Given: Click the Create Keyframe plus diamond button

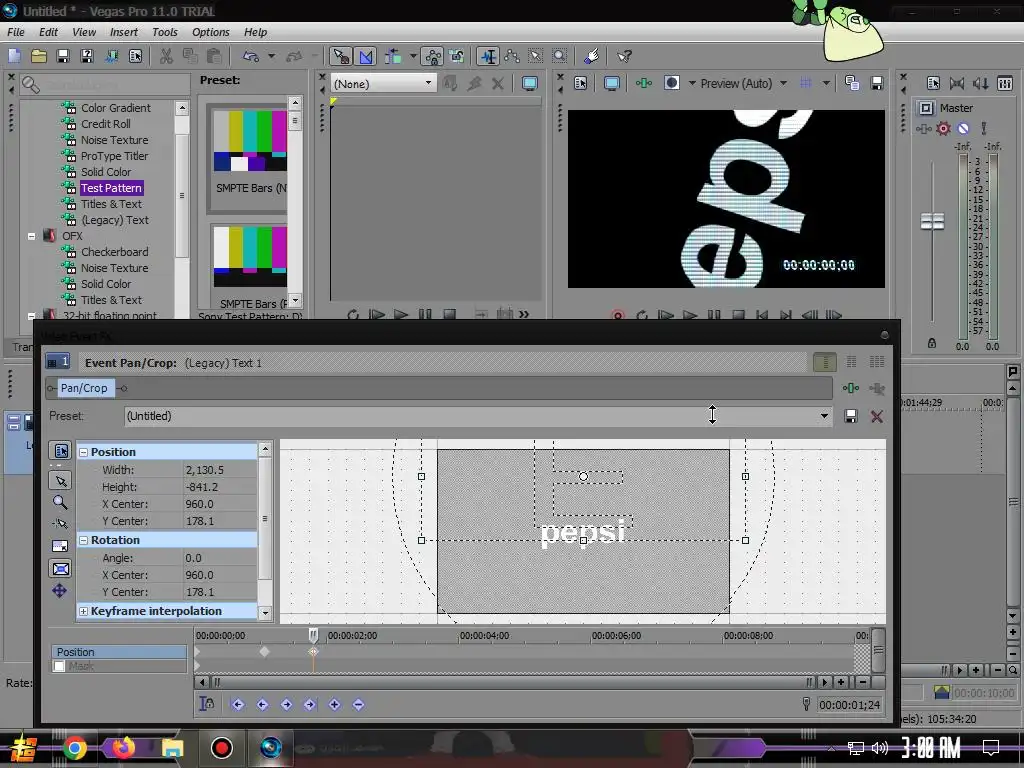Looking at the screenshot, I should pos(334,705).
